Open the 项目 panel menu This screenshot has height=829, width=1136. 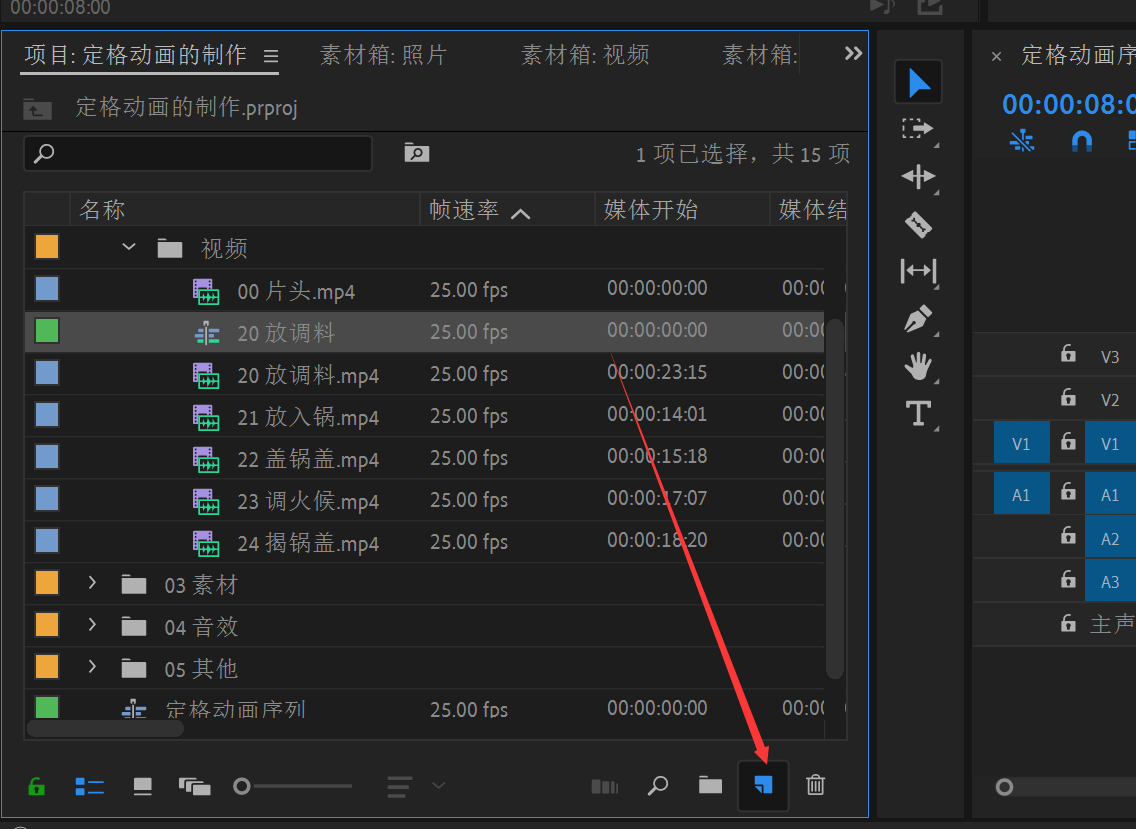pyautogui.click(x=271, y=57)
